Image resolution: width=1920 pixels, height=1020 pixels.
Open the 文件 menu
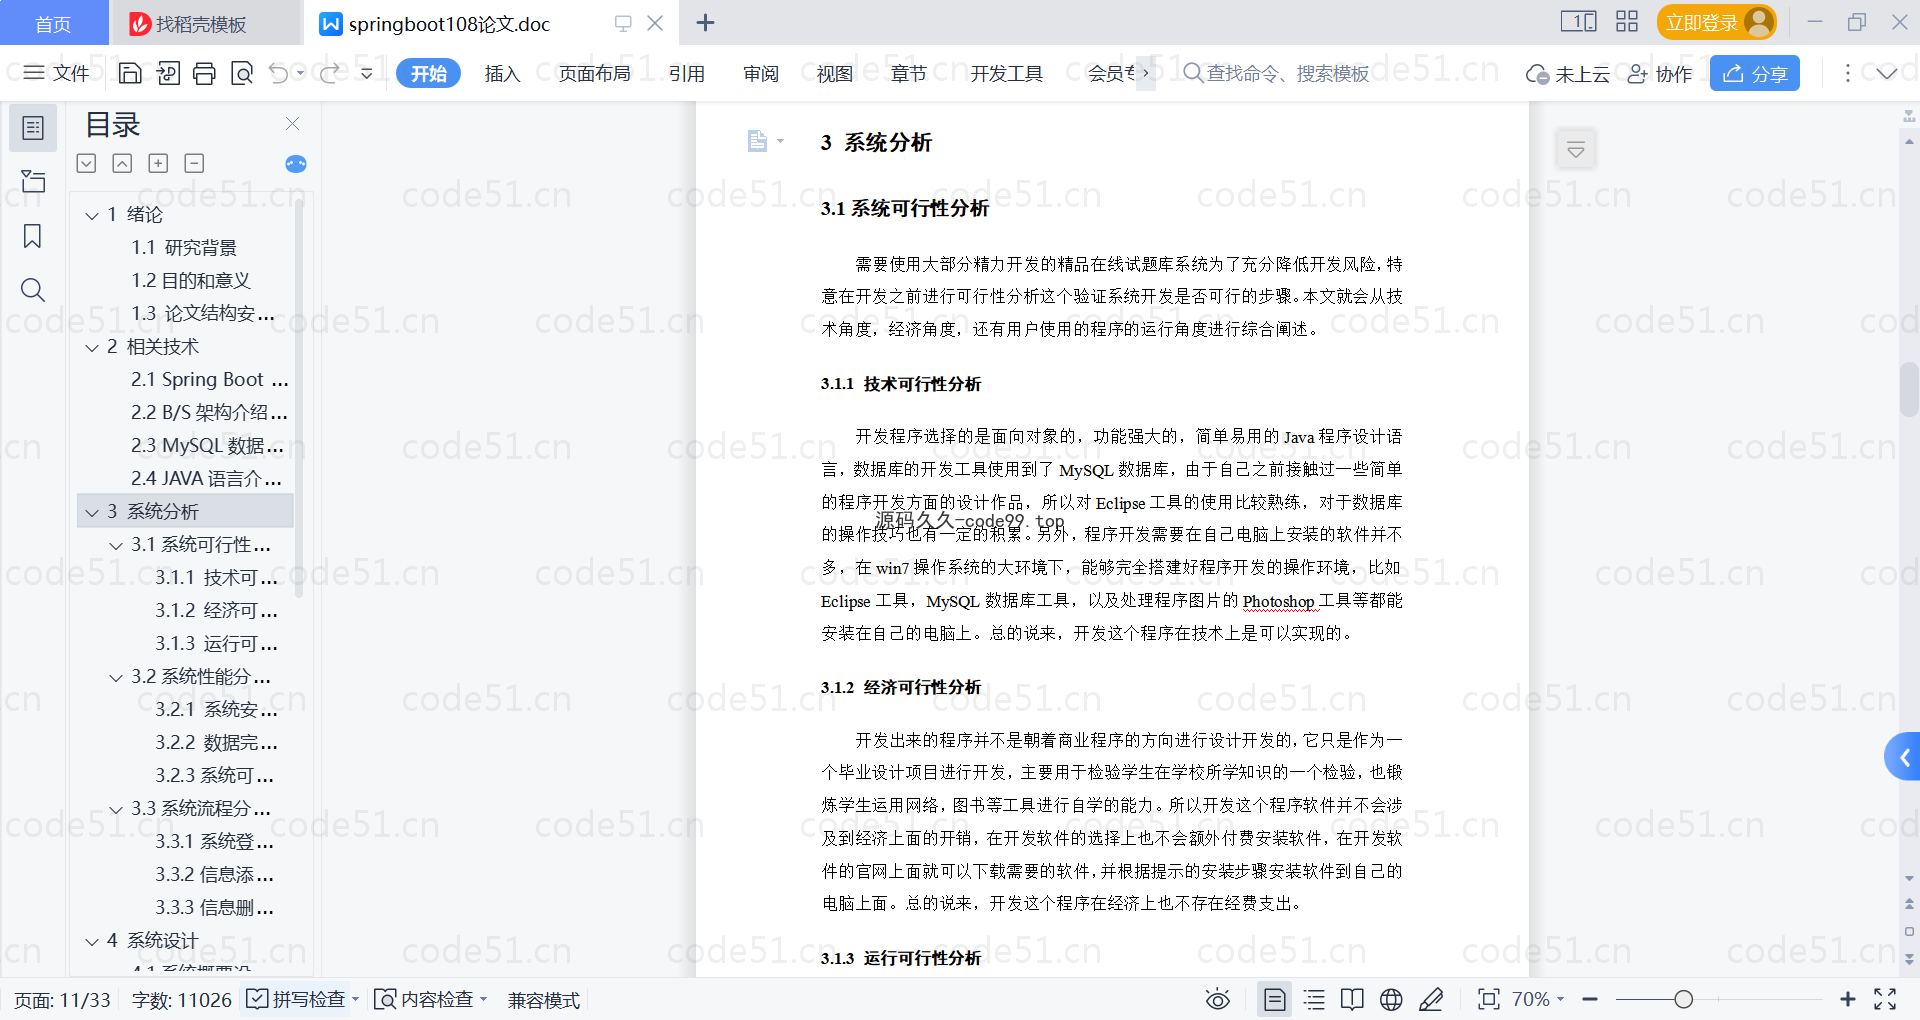[x=57, y=73]
